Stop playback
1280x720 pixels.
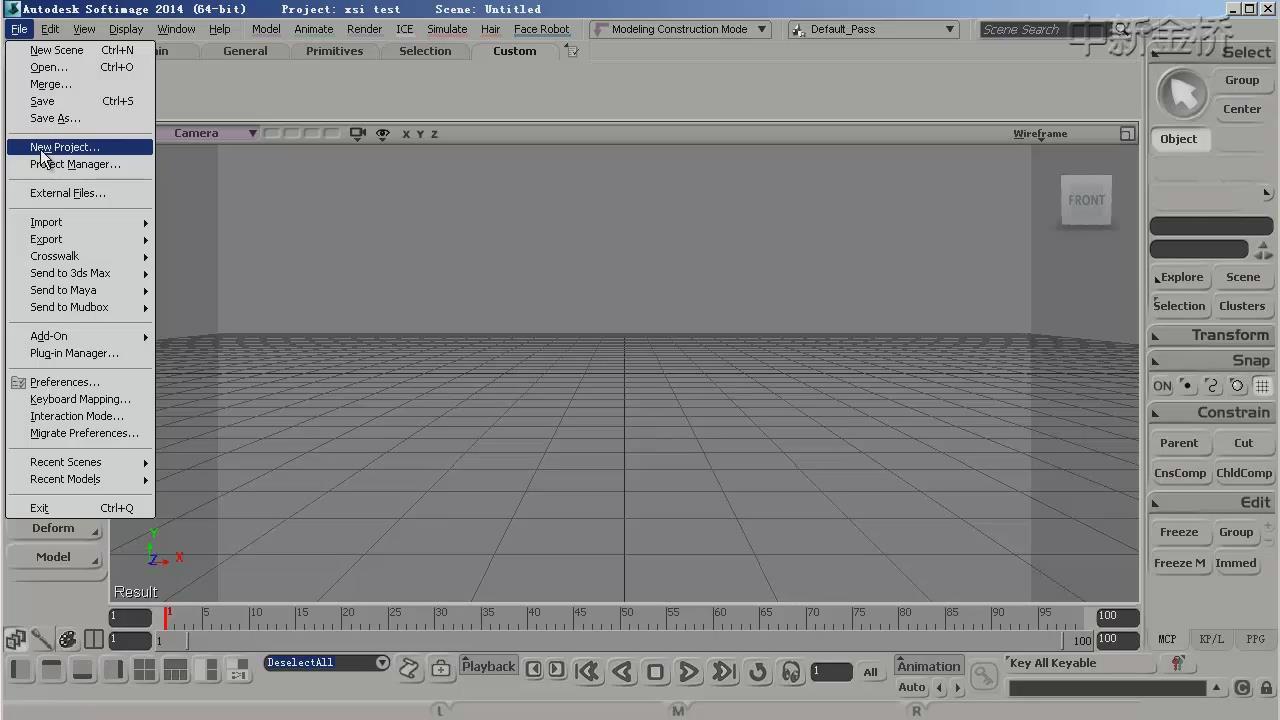(x=655, y=672)
